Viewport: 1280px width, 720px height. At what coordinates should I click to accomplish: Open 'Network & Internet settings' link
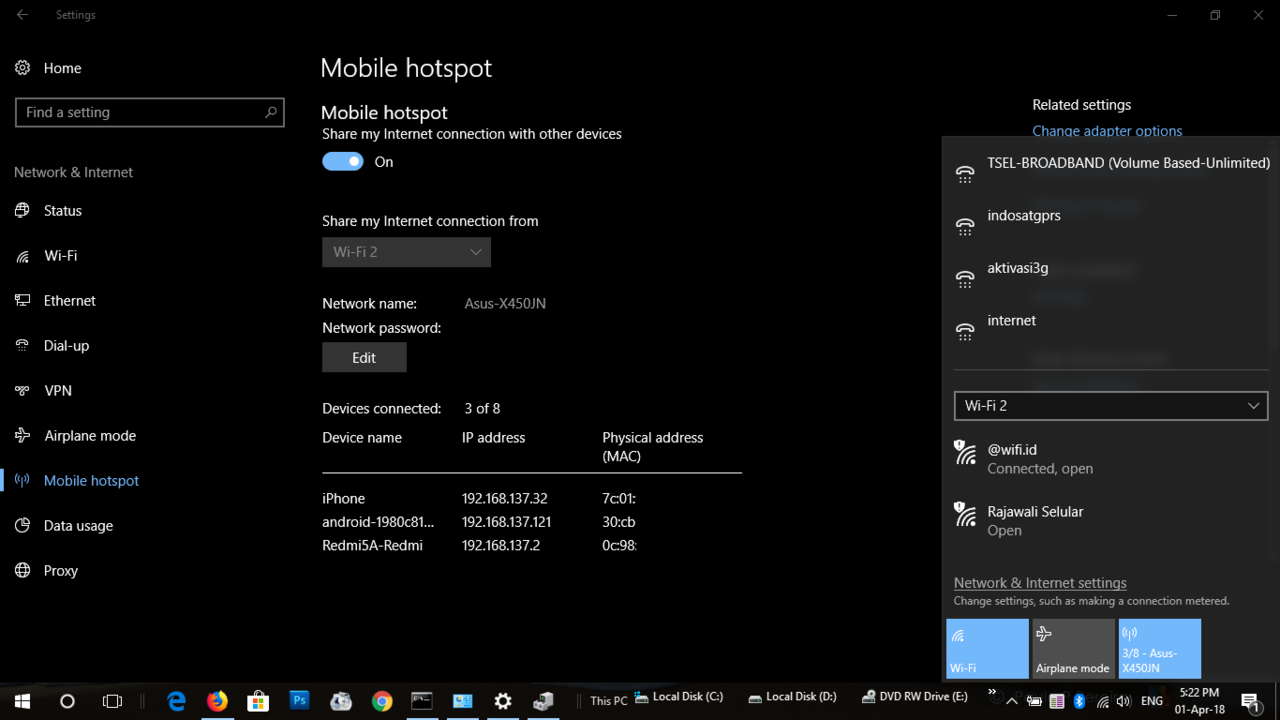pyautogui.click(x=1040, y=583)
